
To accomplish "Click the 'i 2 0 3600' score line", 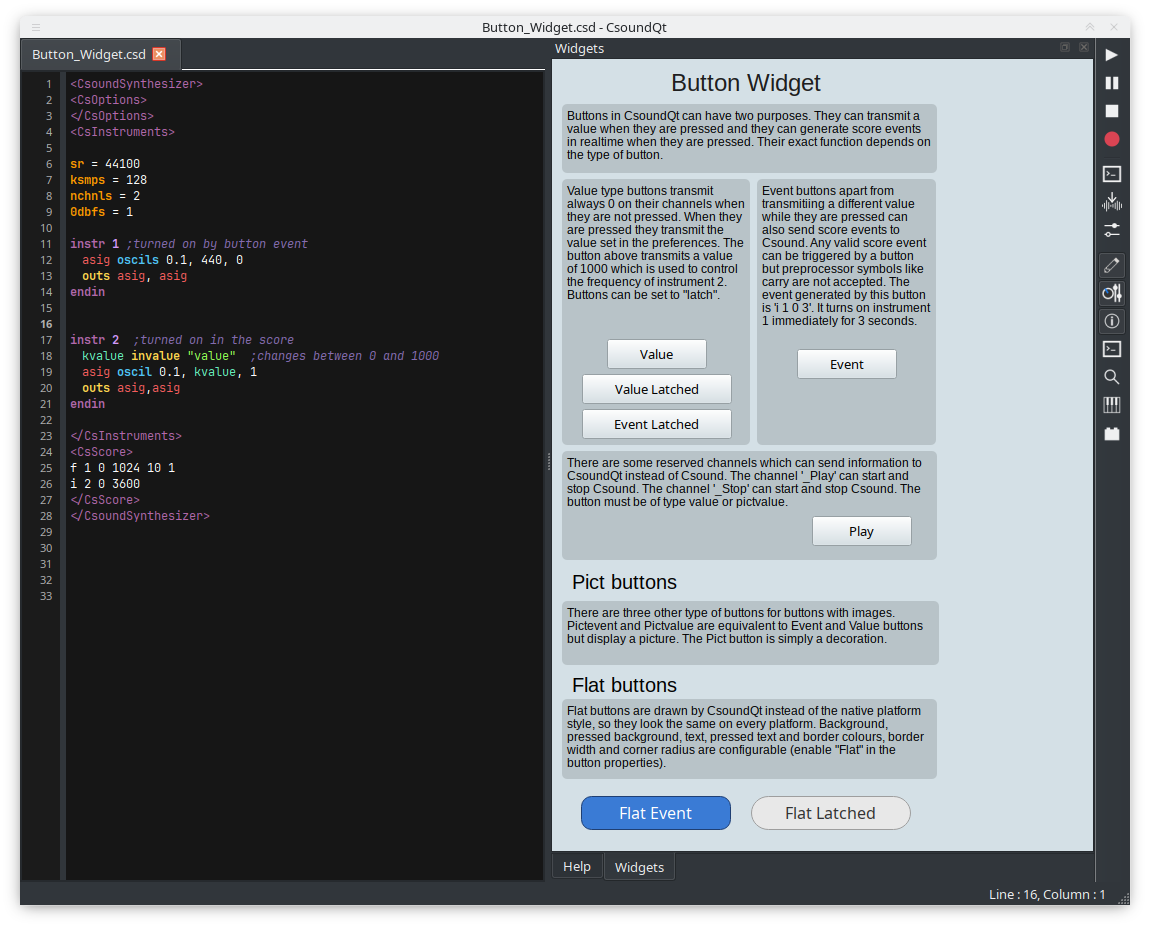I will pyautogui.click(x=105, y=484).
